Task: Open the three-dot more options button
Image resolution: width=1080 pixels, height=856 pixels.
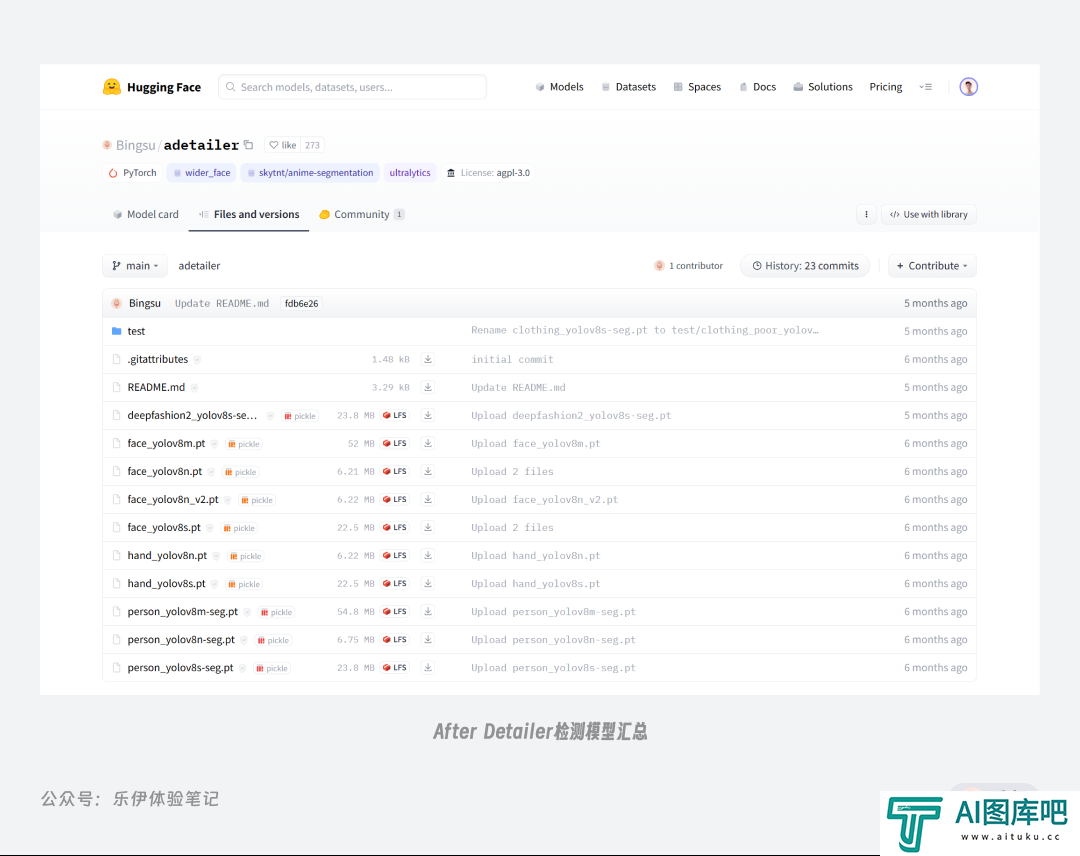Action: click(x=866, y=214)
